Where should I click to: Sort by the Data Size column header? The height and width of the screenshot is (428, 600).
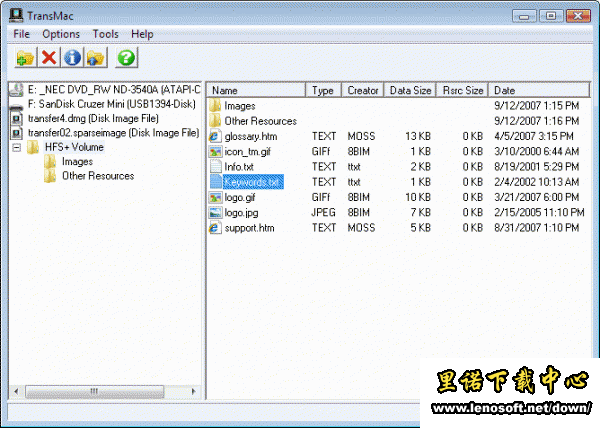click(x=410, y=90)
